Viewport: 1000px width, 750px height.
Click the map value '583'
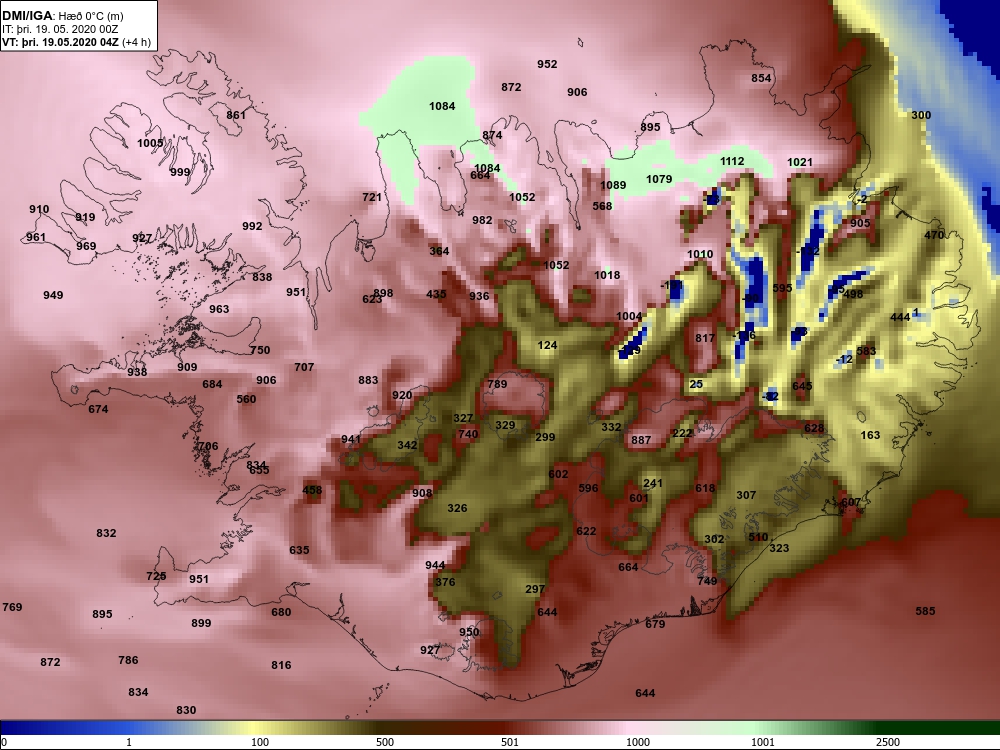[866, 351]
